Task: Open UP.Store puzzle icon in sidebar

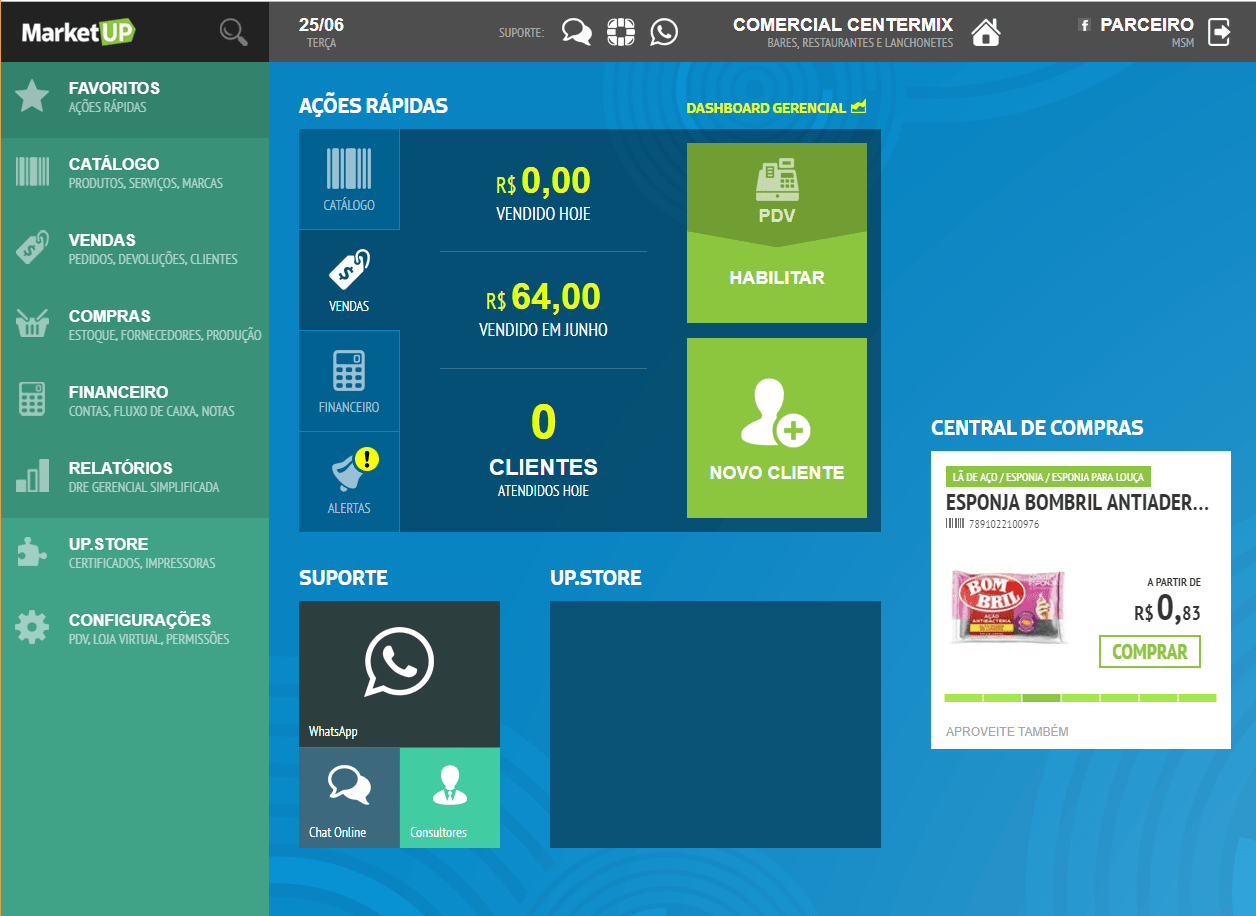Action: (33, 552)
